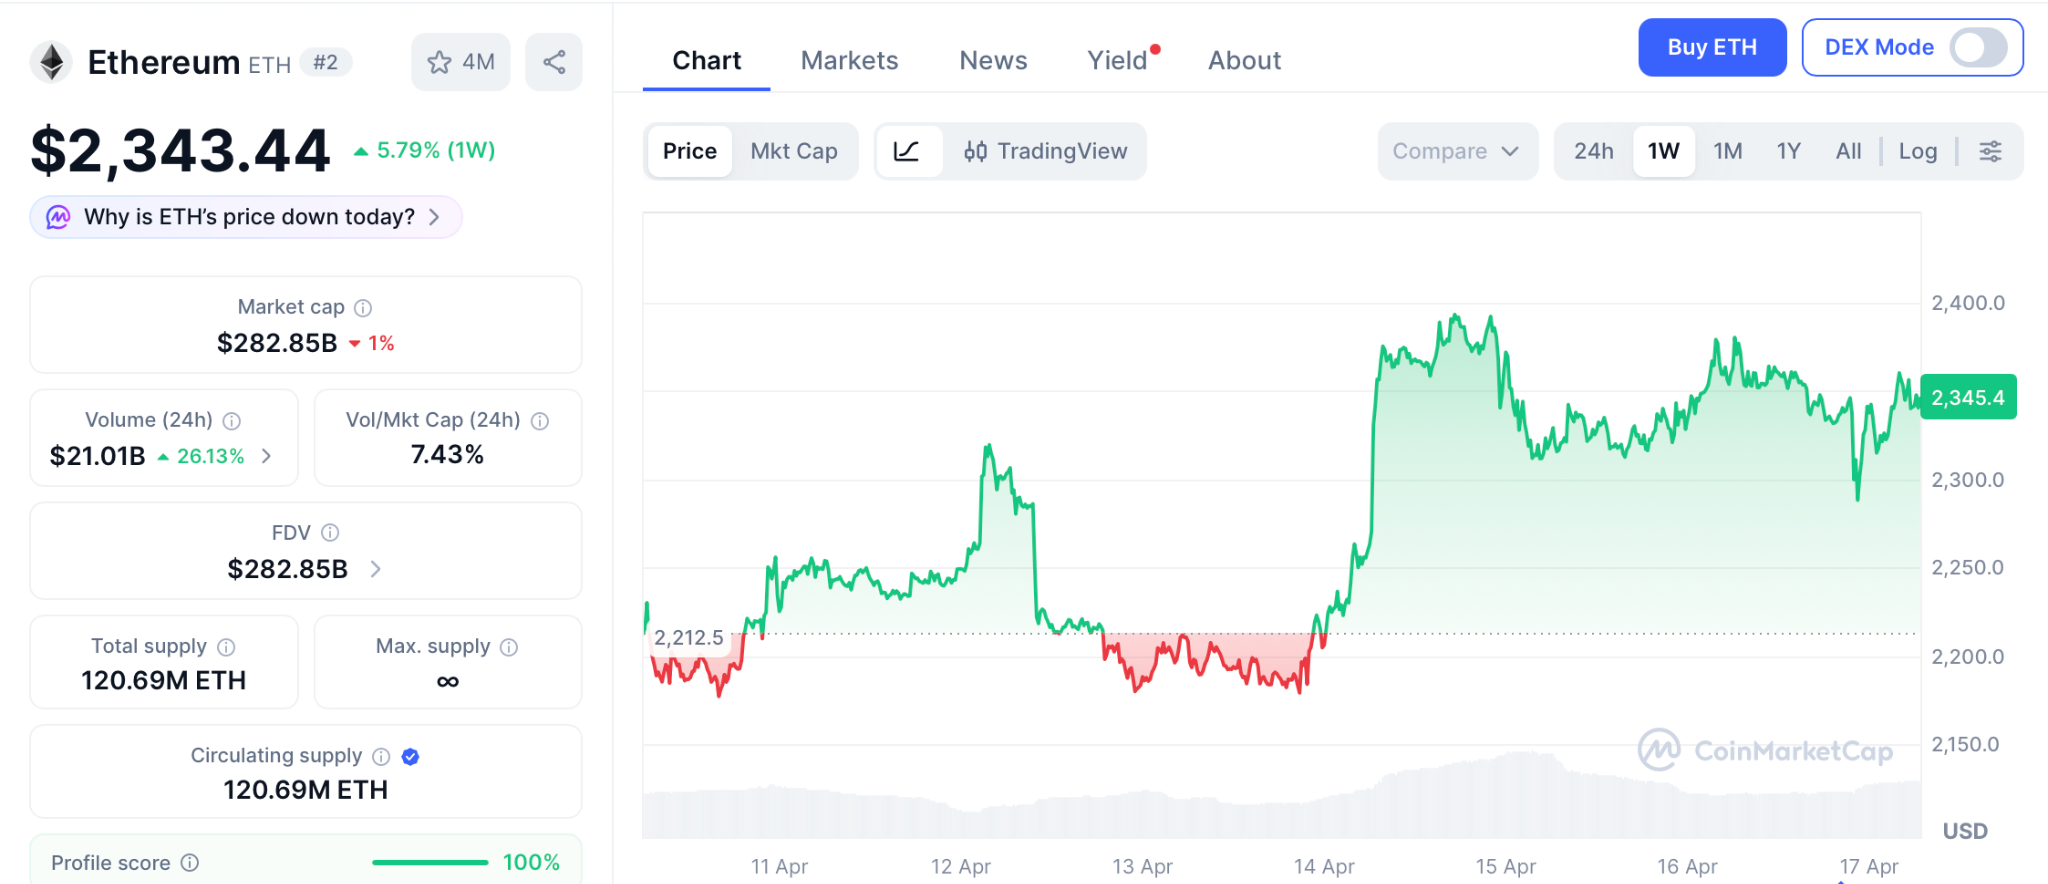Screen dimensions: 2048x884
Task: Click the Market cap info icon
Action: click(363, 308)
